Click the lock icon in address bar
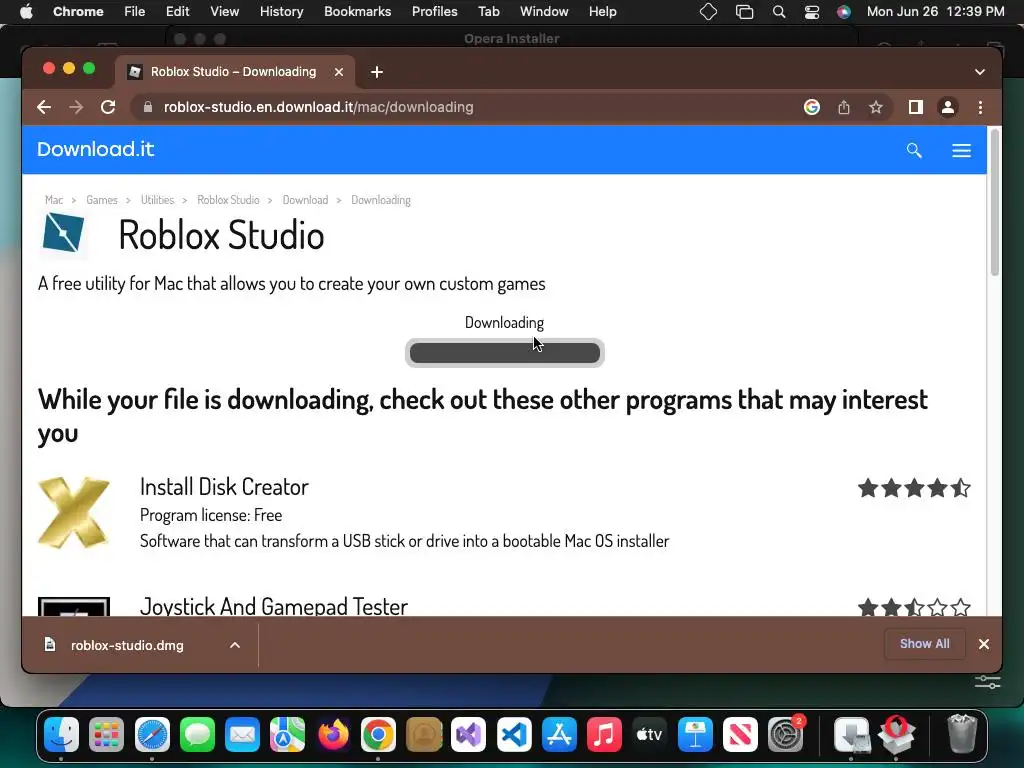 click(148, 107)
